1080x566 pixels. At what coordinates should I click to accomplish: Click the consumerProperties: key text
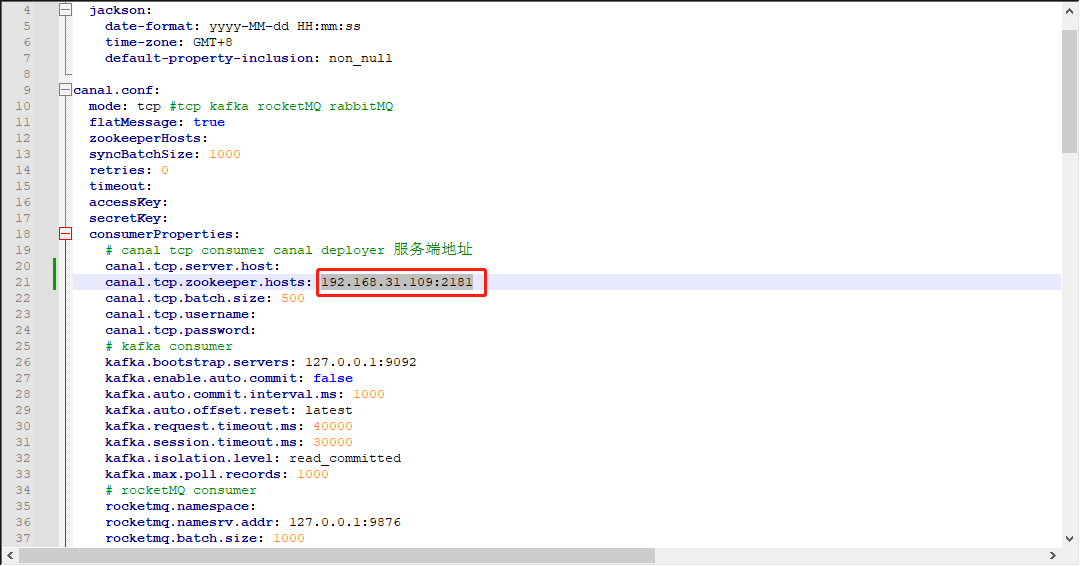pos(164,234)
